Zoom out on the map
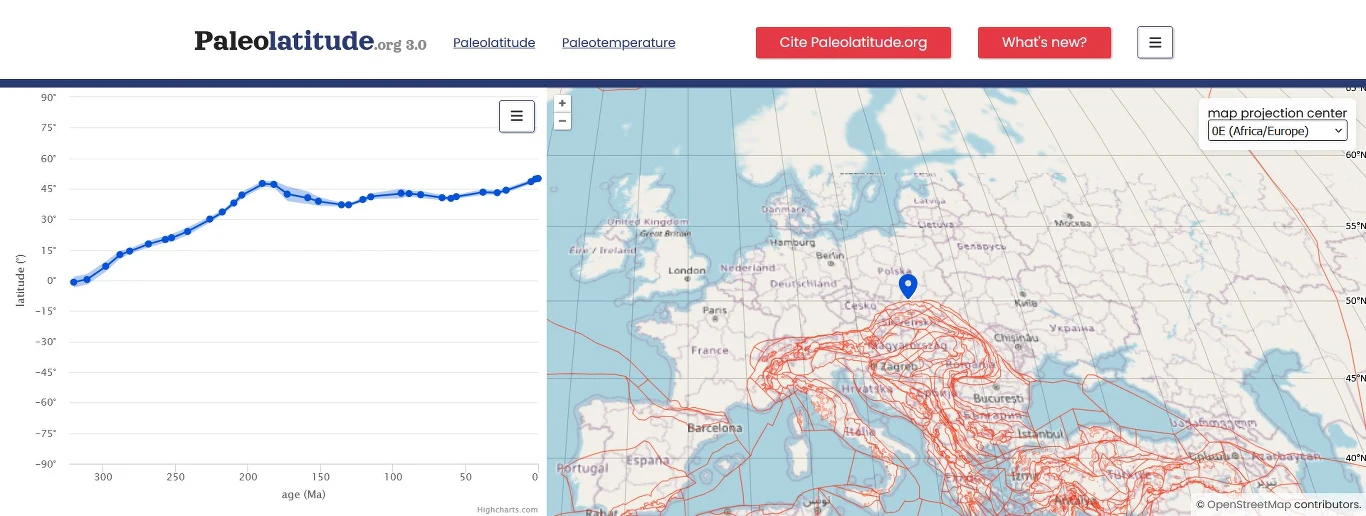1366x516 pixels. click(x=563, y=121)
